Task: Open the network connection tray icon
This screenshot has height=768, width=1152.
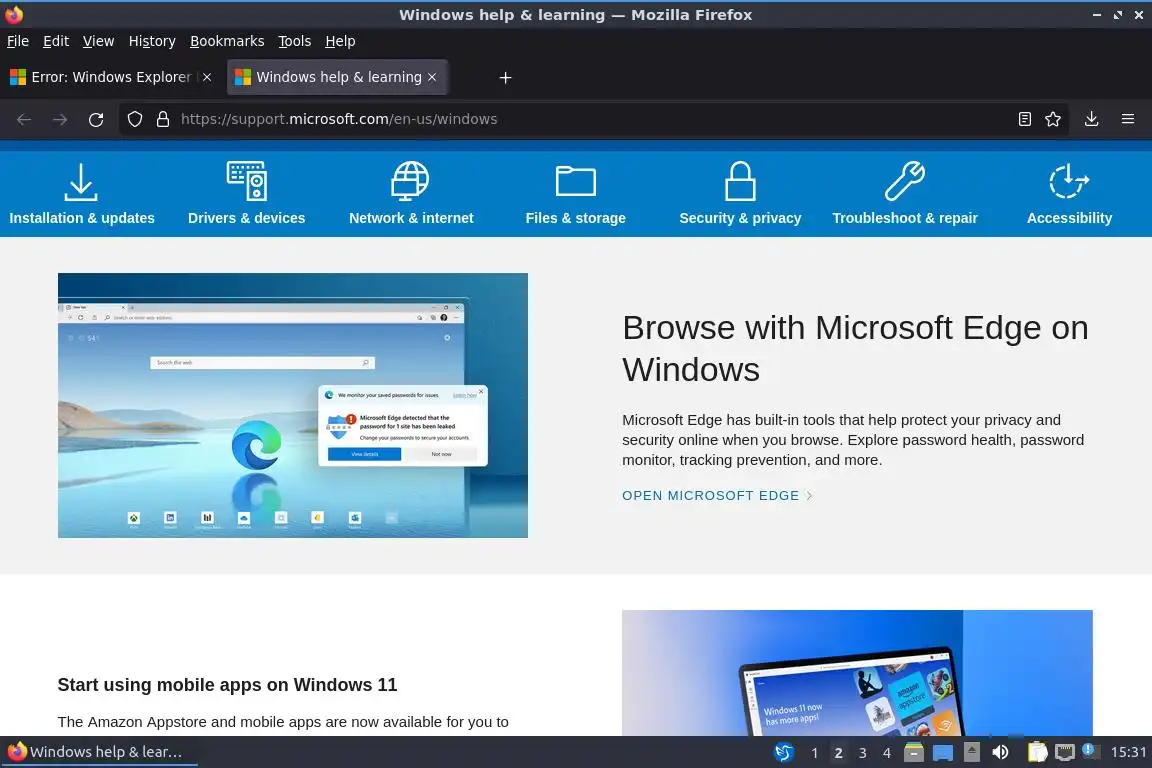Action: [1065, 752]
